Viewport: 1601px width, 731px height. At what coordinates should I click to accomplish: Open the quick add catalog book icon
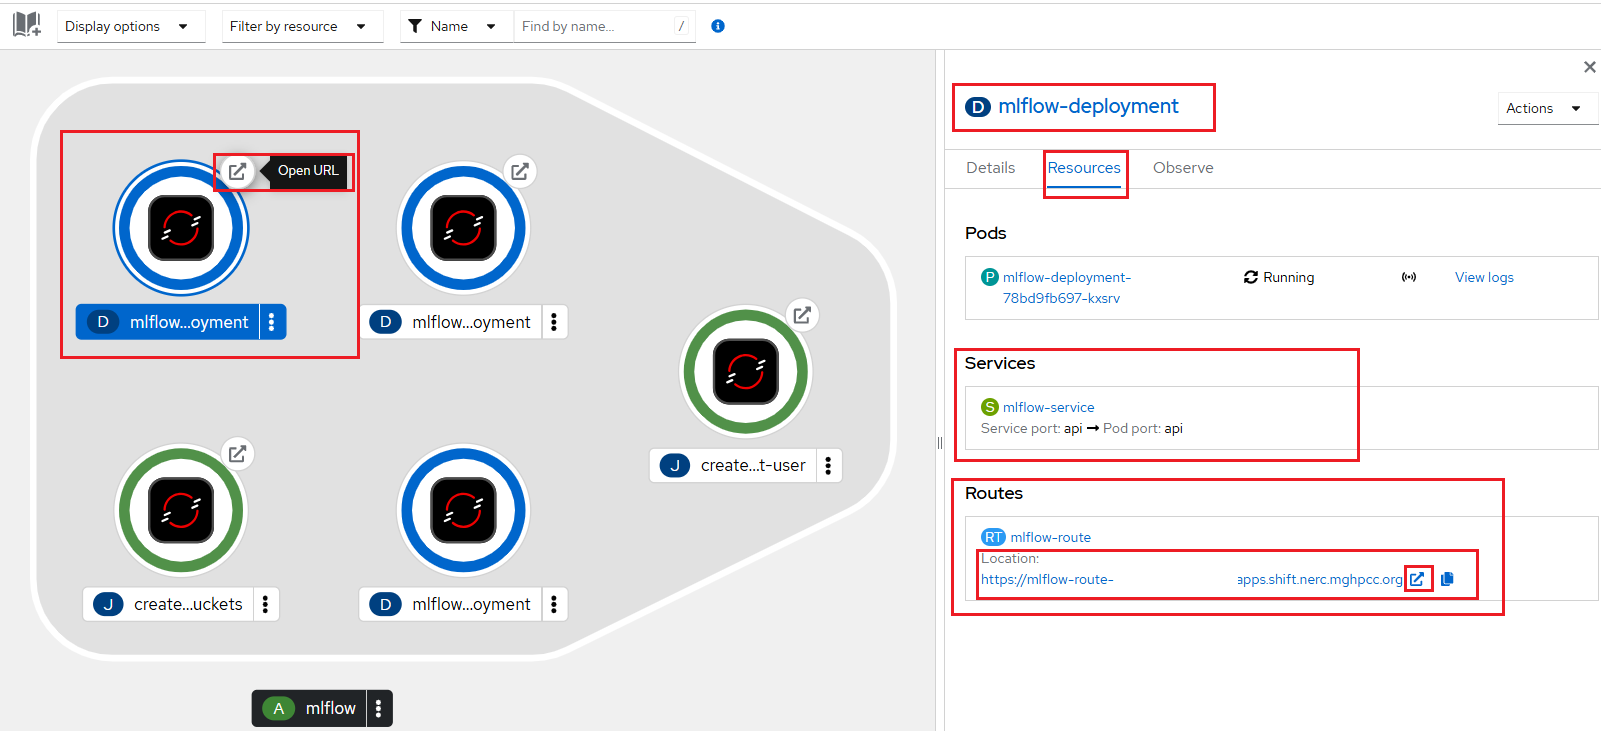pos(27,25)
